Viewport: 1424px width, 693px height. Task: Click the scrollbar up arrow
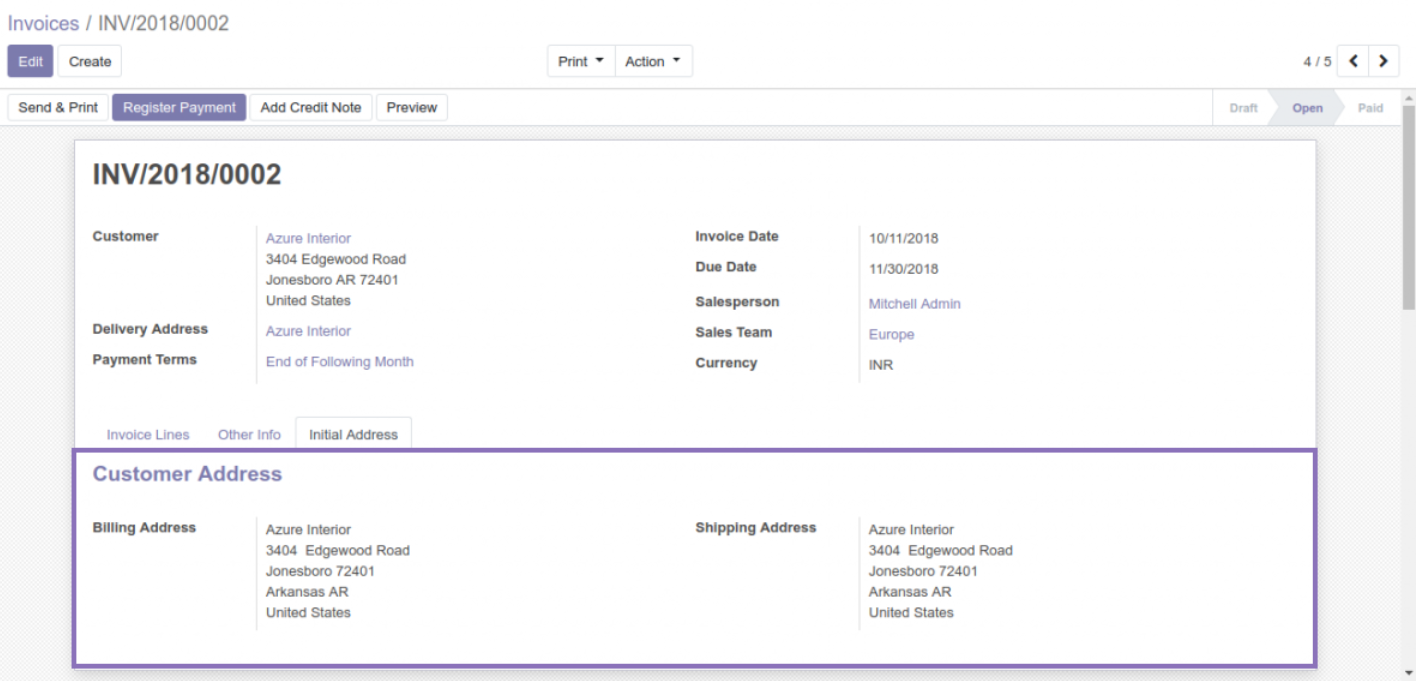(x=1409, y=97)
